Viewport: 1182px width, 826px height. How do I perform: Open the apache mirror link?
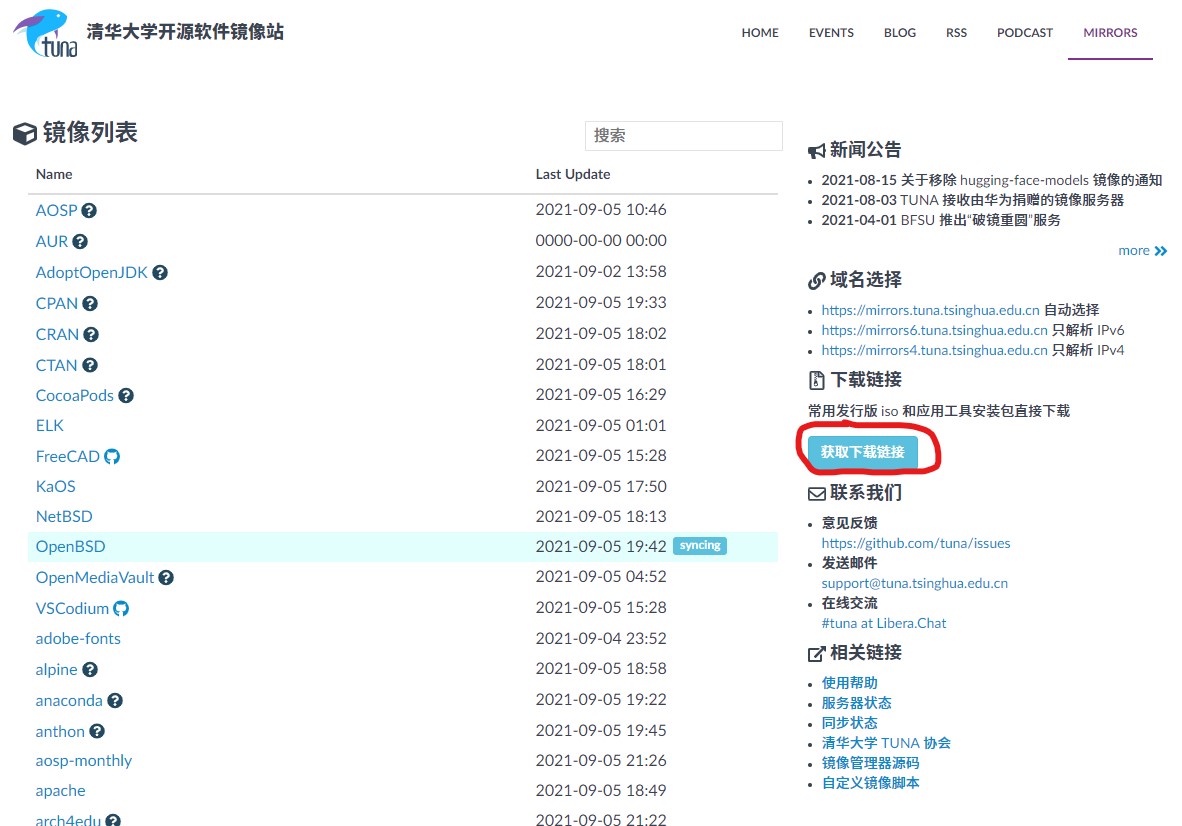point(60,791)
